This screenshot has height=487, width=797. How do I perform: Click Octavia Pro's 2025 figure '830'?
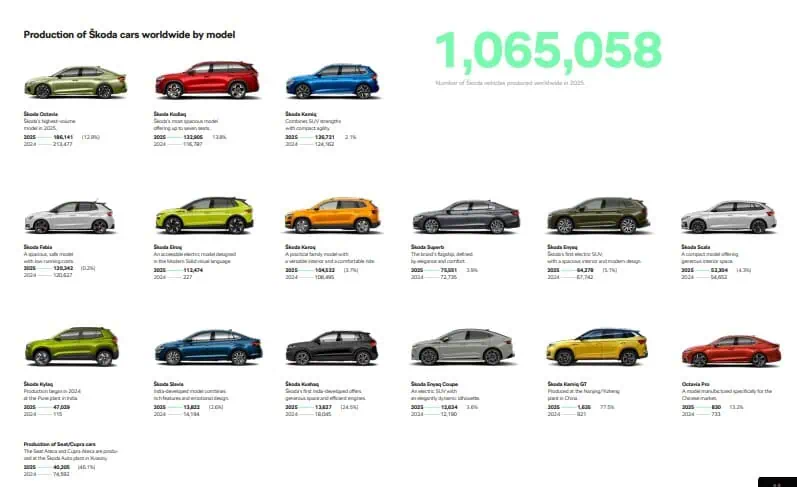click(716, 407)
